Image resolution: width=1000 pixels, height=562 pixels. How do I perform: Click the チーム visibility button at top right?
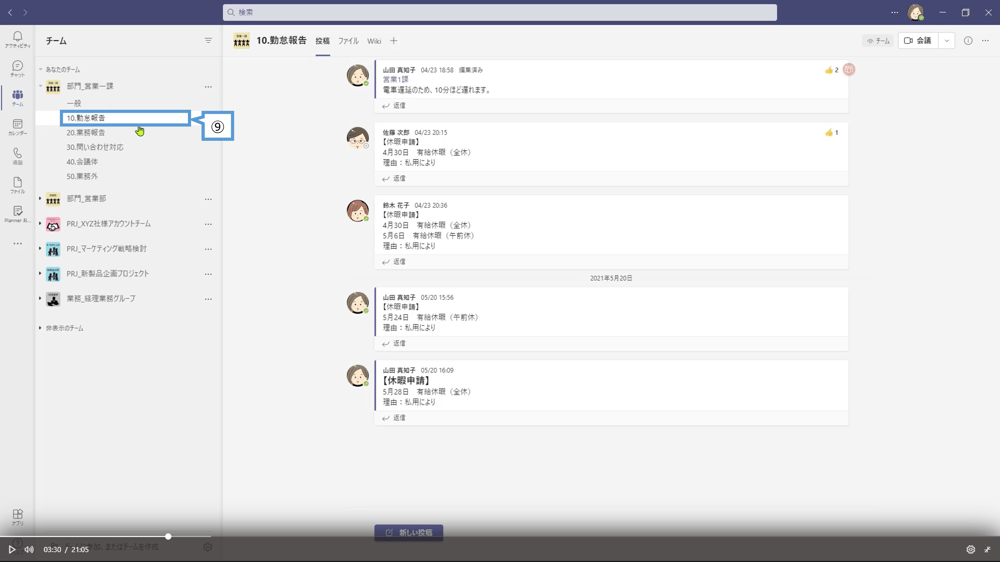tap(878, 41)
